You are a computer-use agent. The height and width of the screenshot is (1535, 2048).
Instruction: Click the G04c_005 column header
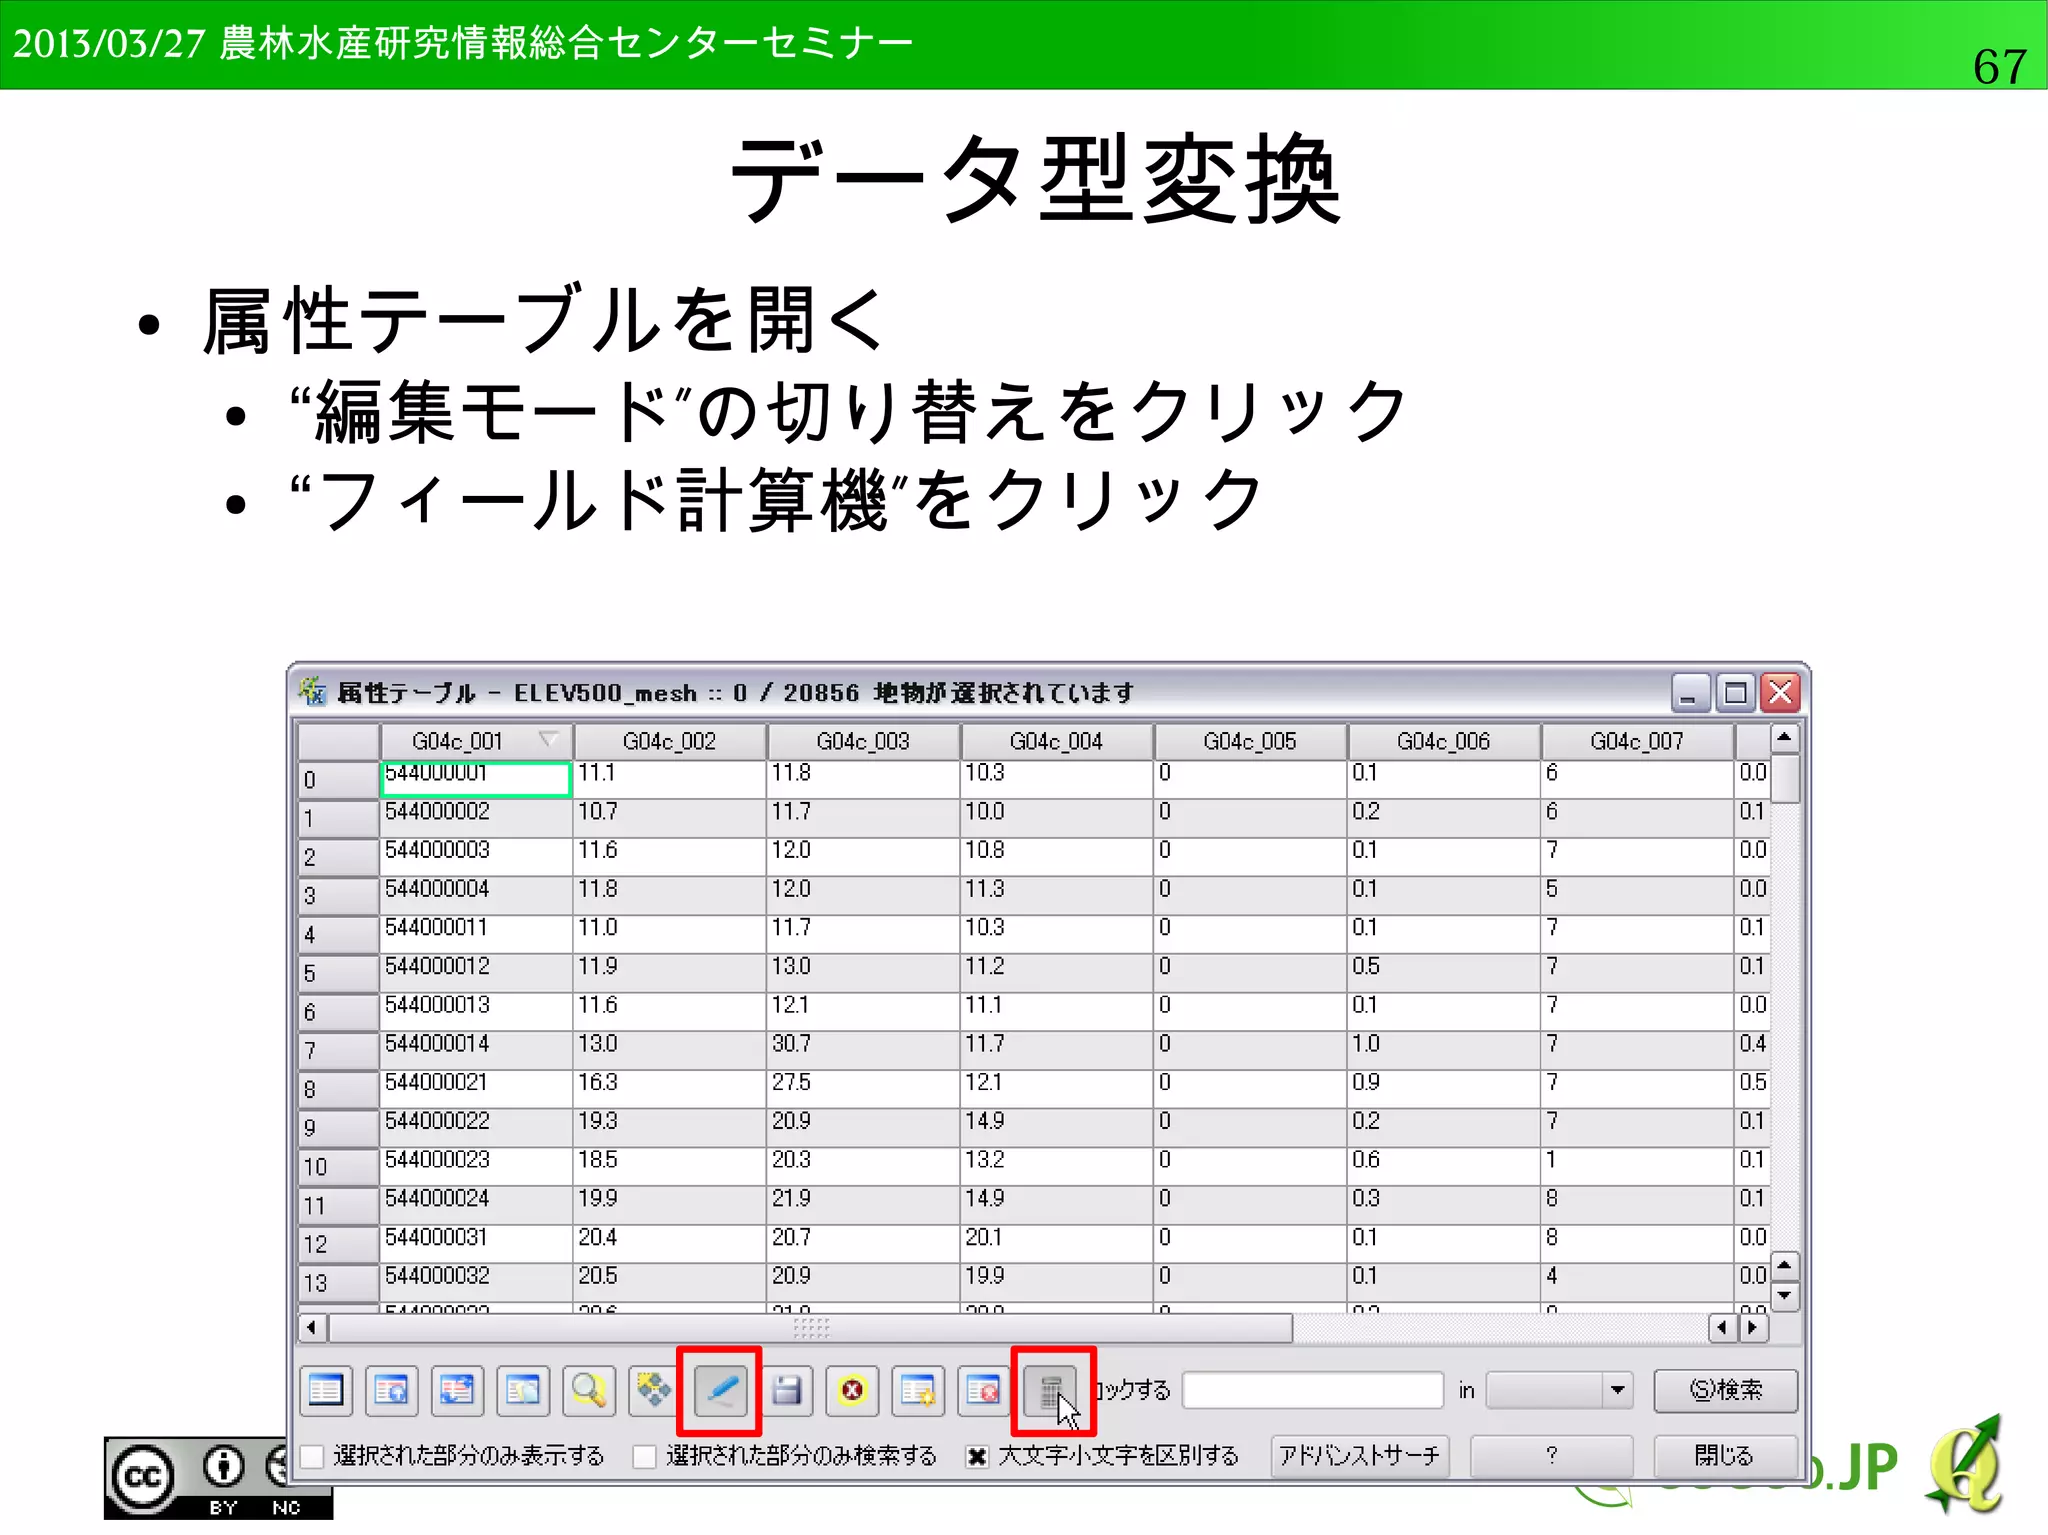(1250, 741)
